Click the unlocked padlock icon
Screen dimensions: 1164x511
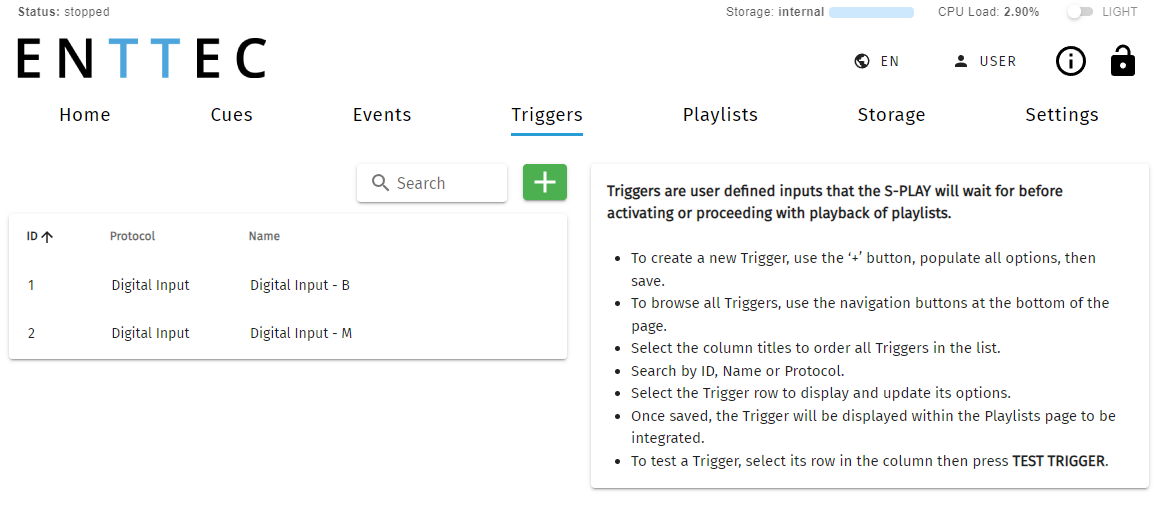[x=1123, y=61]
